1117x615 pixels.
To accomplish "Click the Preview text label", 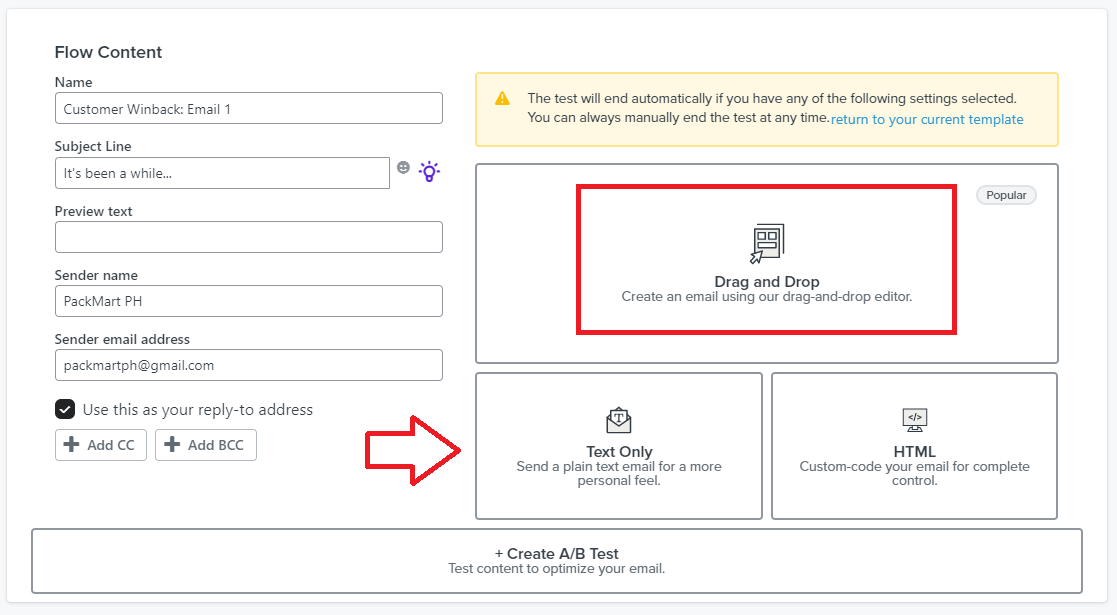I will point(93,211).
